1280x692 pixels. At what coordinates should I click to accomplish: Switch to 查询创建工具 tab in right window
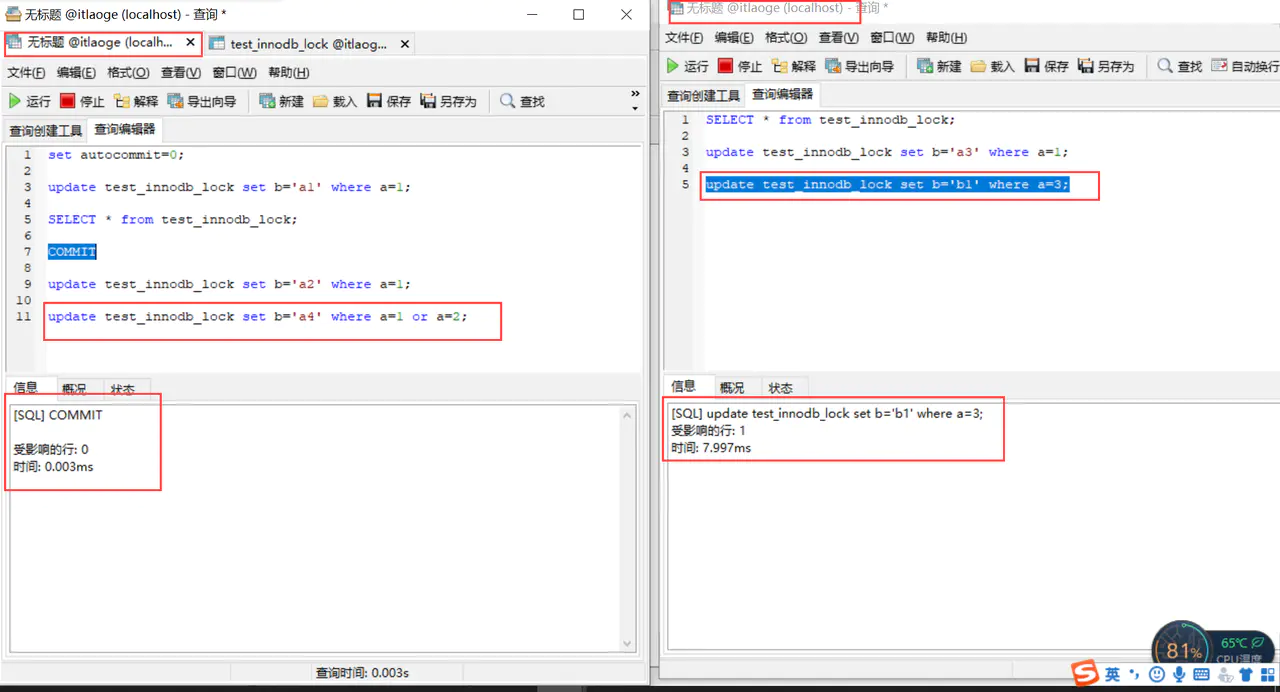704,96
